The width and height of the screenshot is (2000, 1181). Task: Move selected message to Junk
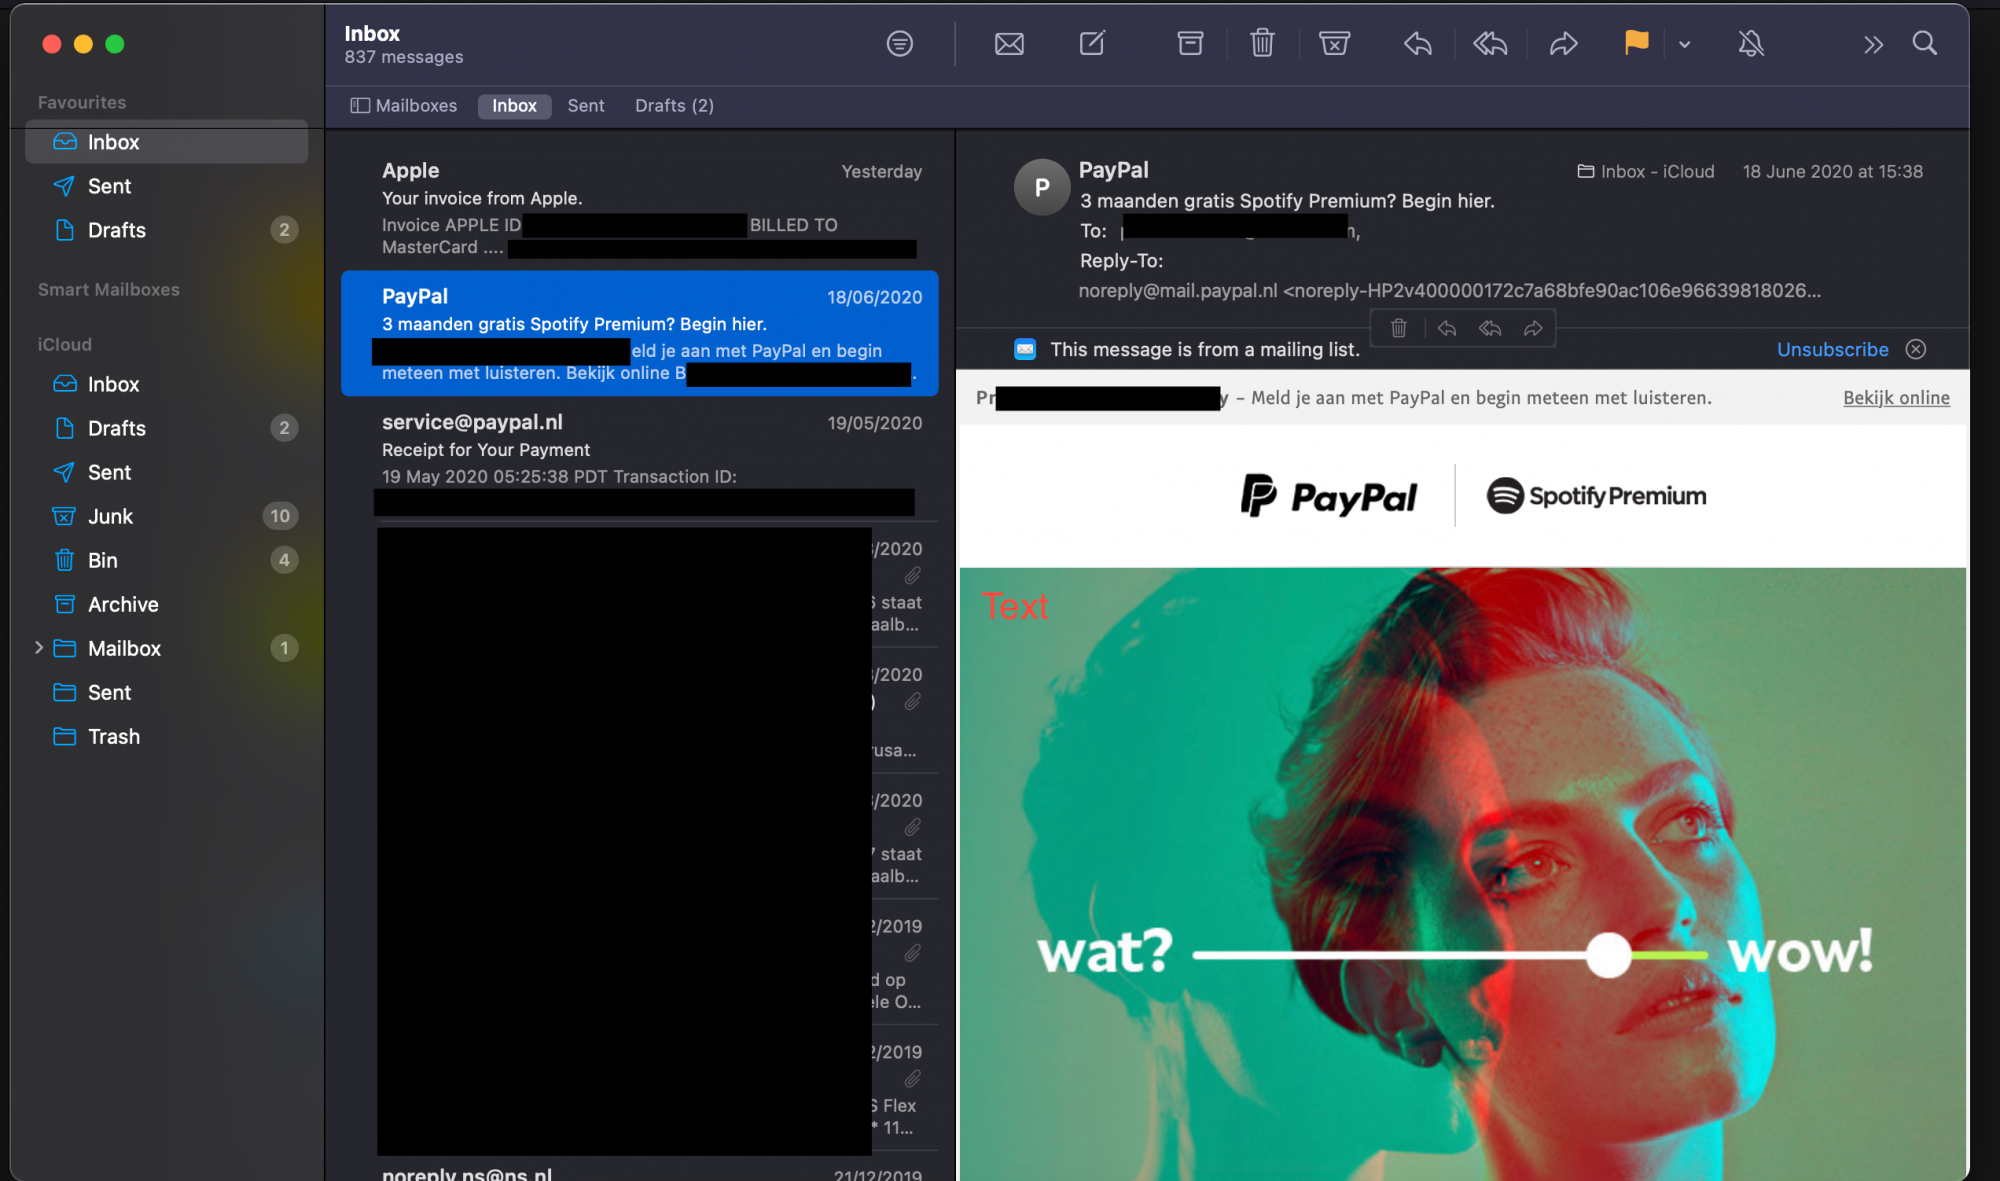pos(1334,43)
